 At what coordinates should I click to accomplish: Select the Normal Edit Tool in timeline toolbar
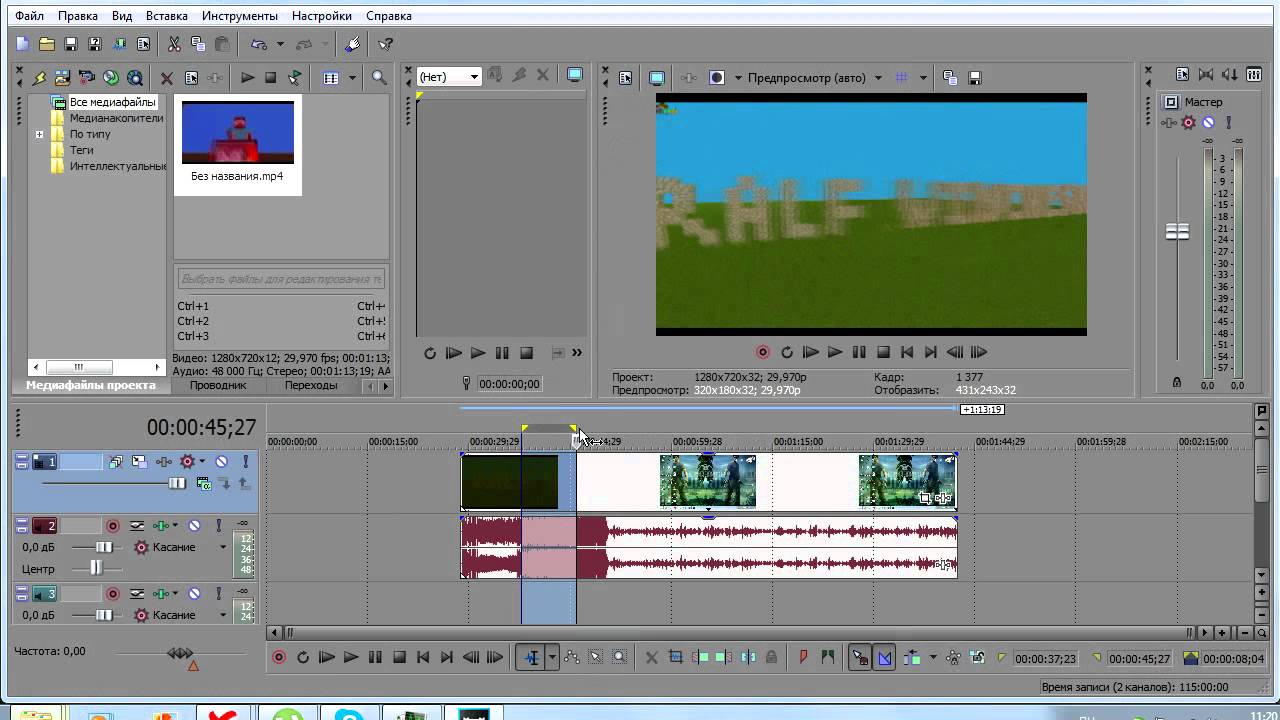coord(532,657)
